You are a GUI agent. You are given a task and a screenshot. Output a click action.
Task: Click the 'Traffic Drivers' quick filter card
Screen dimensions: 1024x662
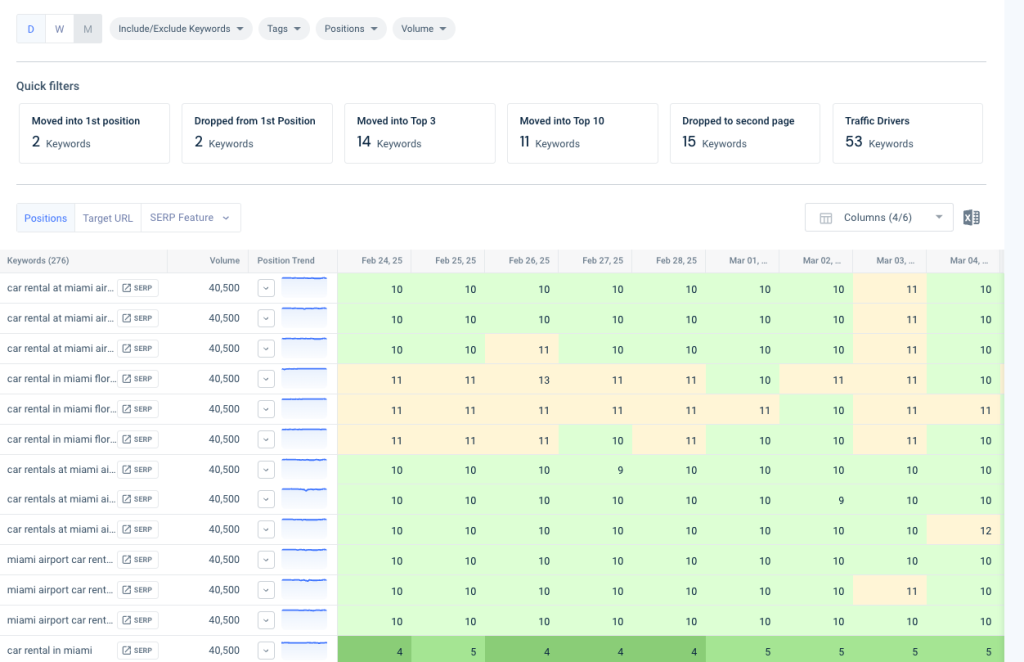(907, 133)
